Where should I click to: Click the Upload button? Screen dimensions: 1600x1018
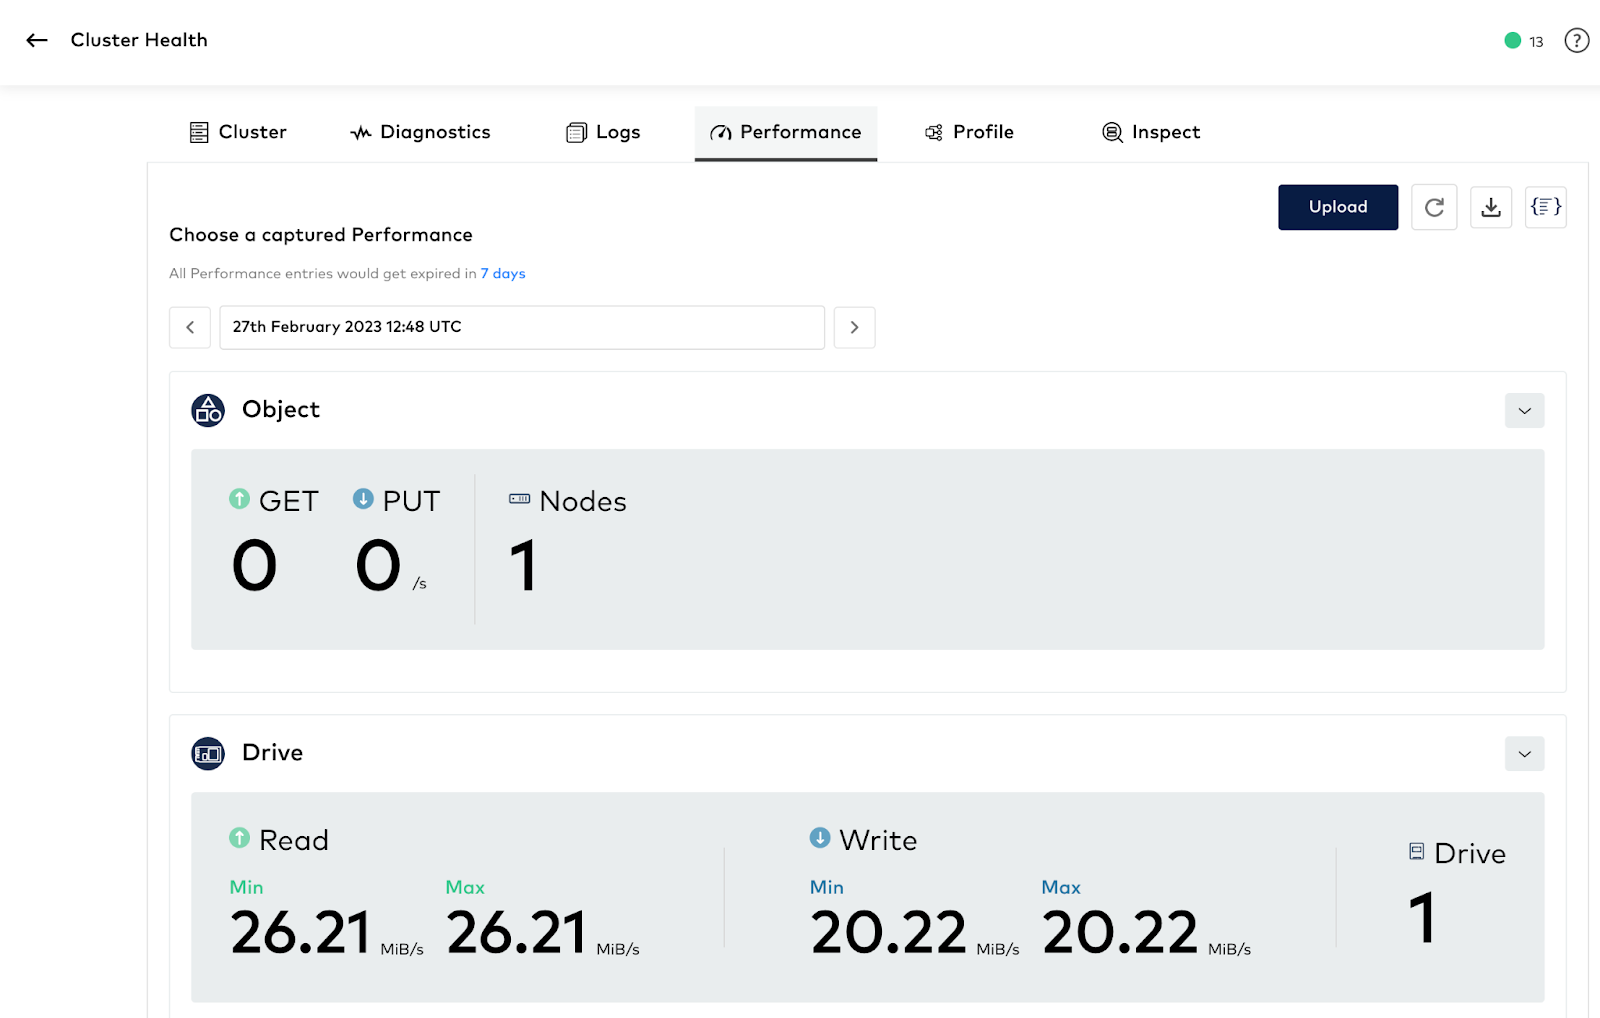[1337, 207]
